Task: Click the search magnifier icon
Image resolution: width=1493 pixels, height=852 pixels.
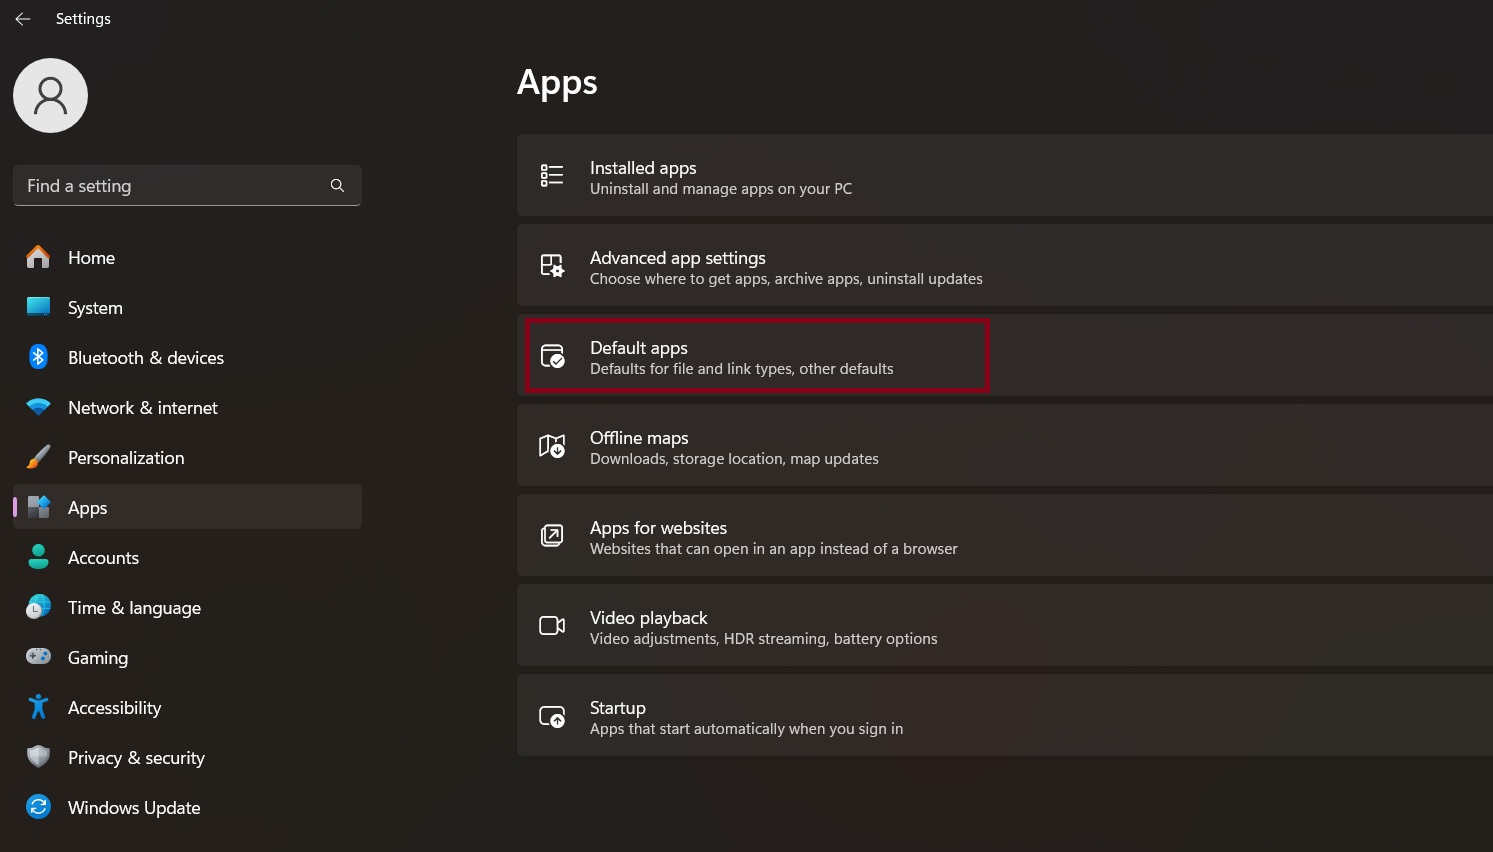Action: coord(337,185)
